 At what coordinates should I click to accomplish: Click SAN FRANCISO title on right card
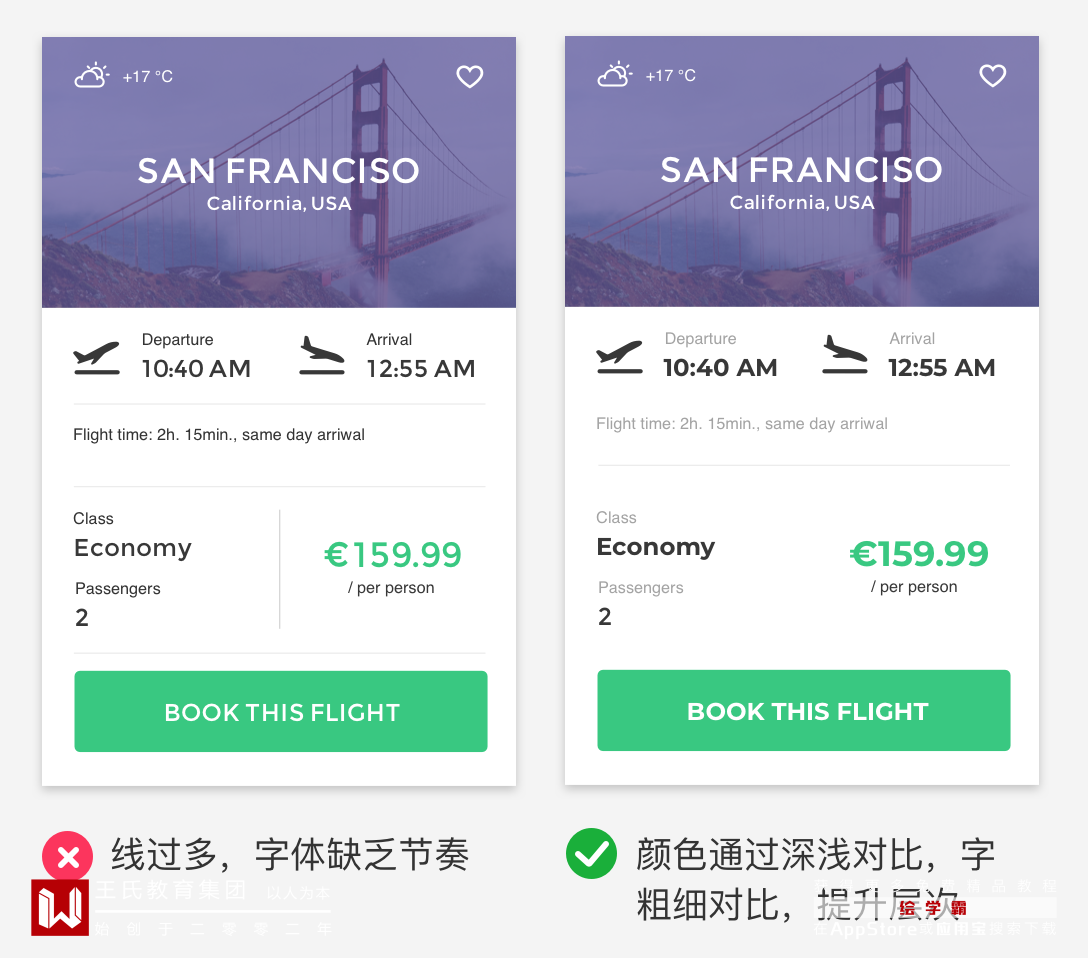pyautogui.click(x=801, y=169)
